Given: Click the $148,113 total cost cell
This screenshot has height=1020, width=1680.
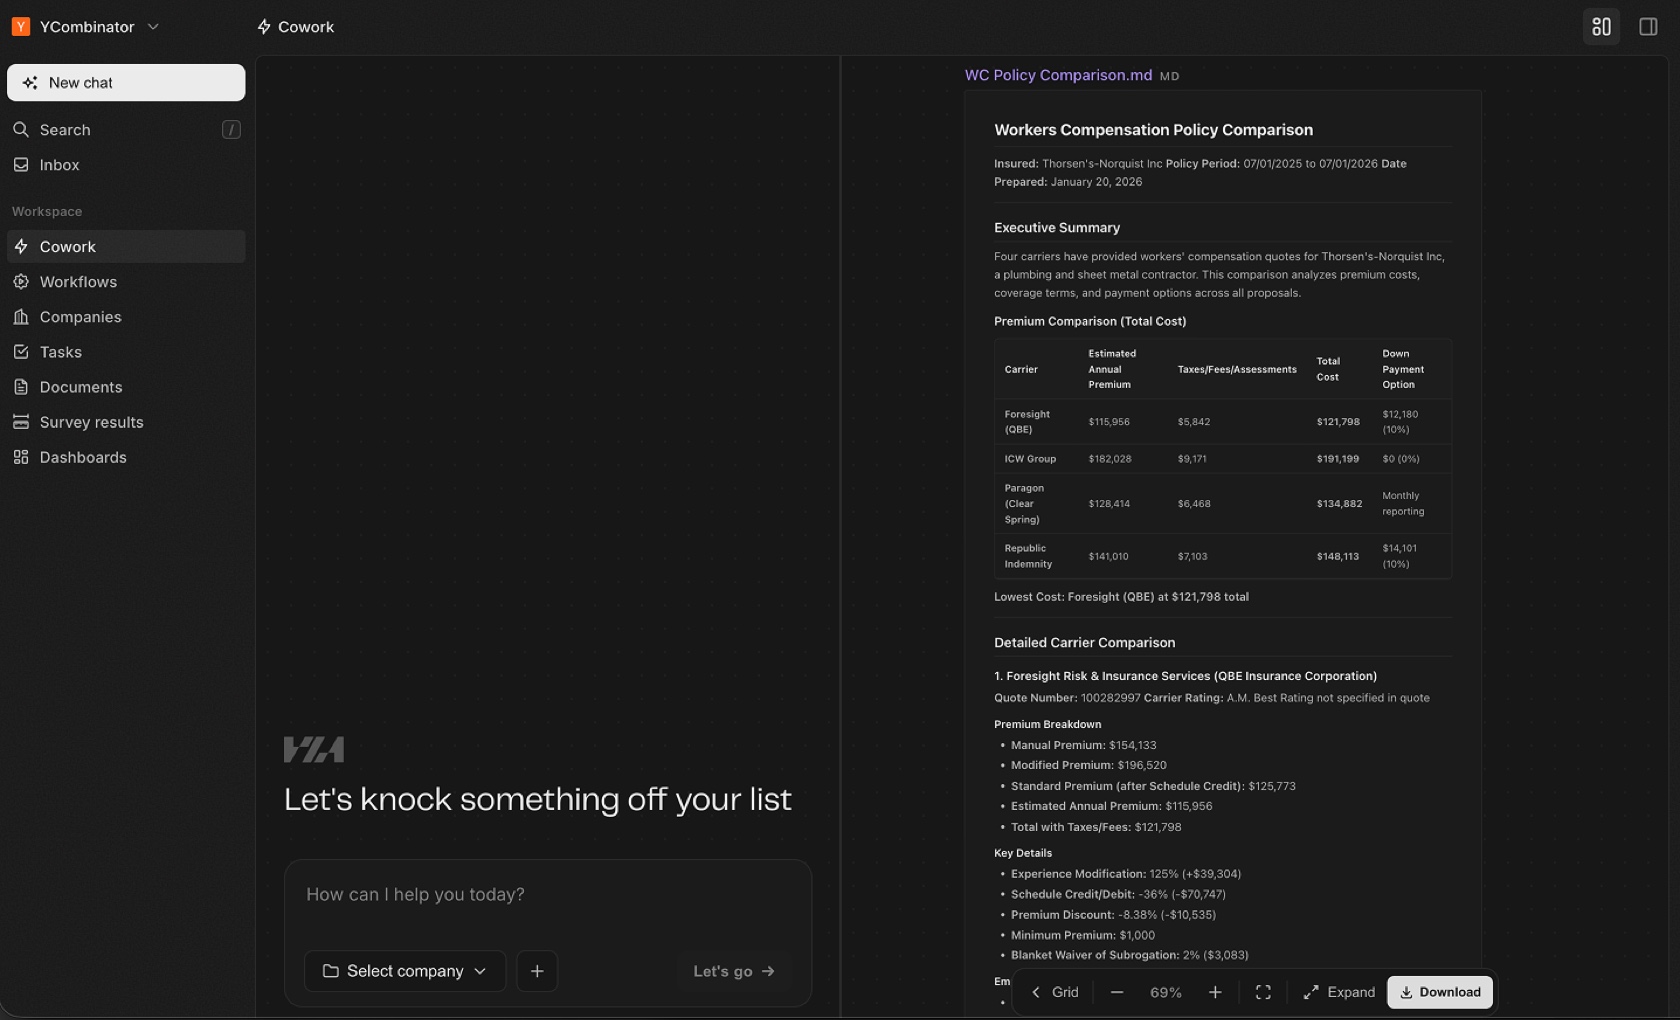Looking at the screenshot, I should pyautogui.click(x=1337, y=556).
